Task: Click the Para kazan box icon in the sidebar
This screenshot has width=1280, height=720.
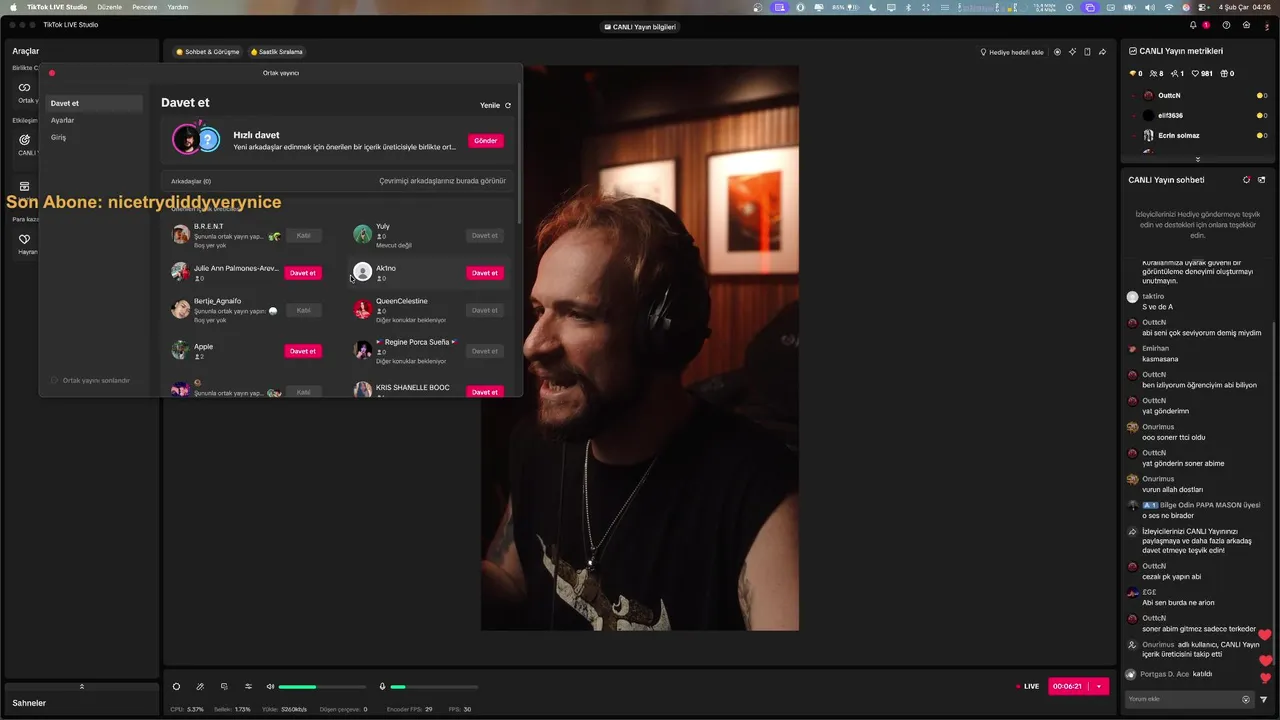Action: point(25,186)
